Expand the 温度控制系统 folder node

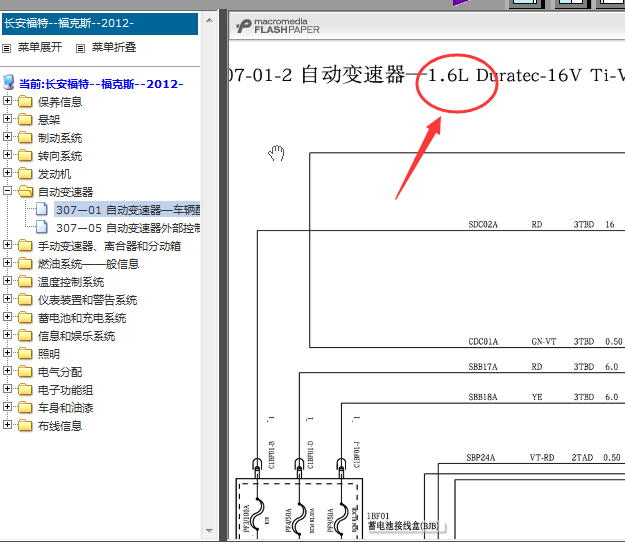pyautogui.click(x=7, y=281)
